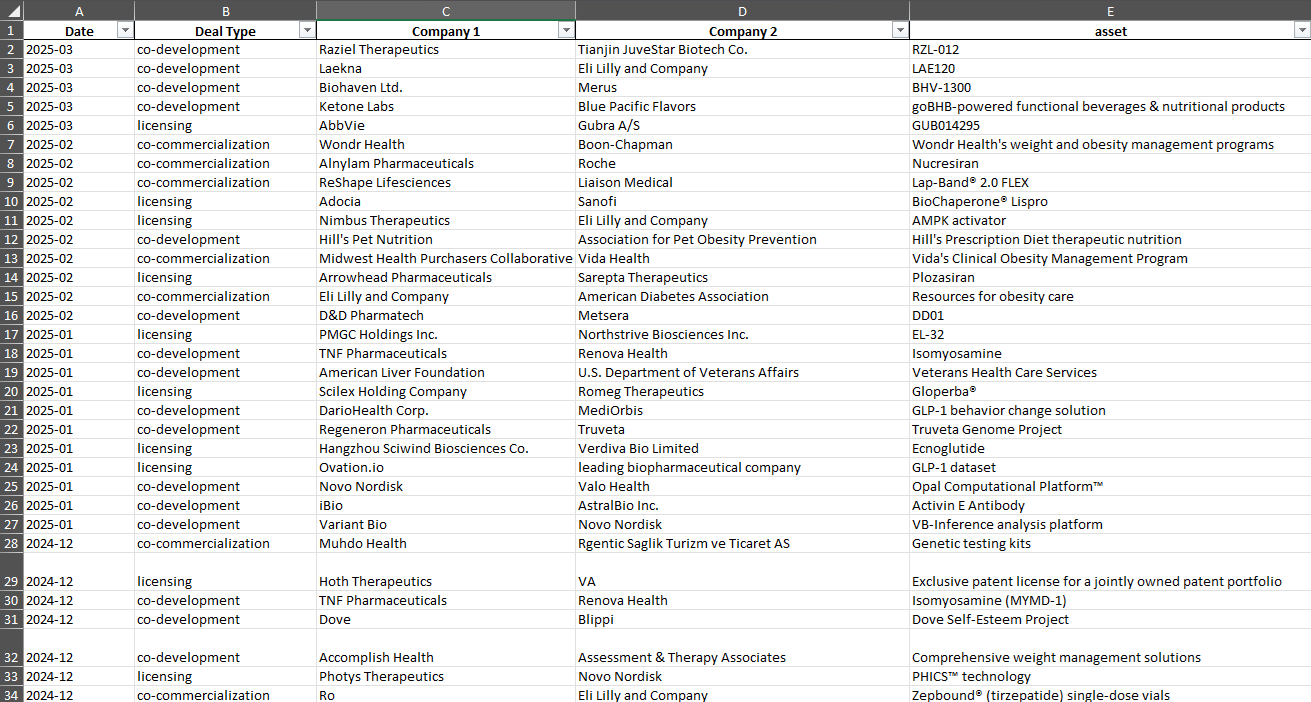Select column B header

(x=225, y=9)
